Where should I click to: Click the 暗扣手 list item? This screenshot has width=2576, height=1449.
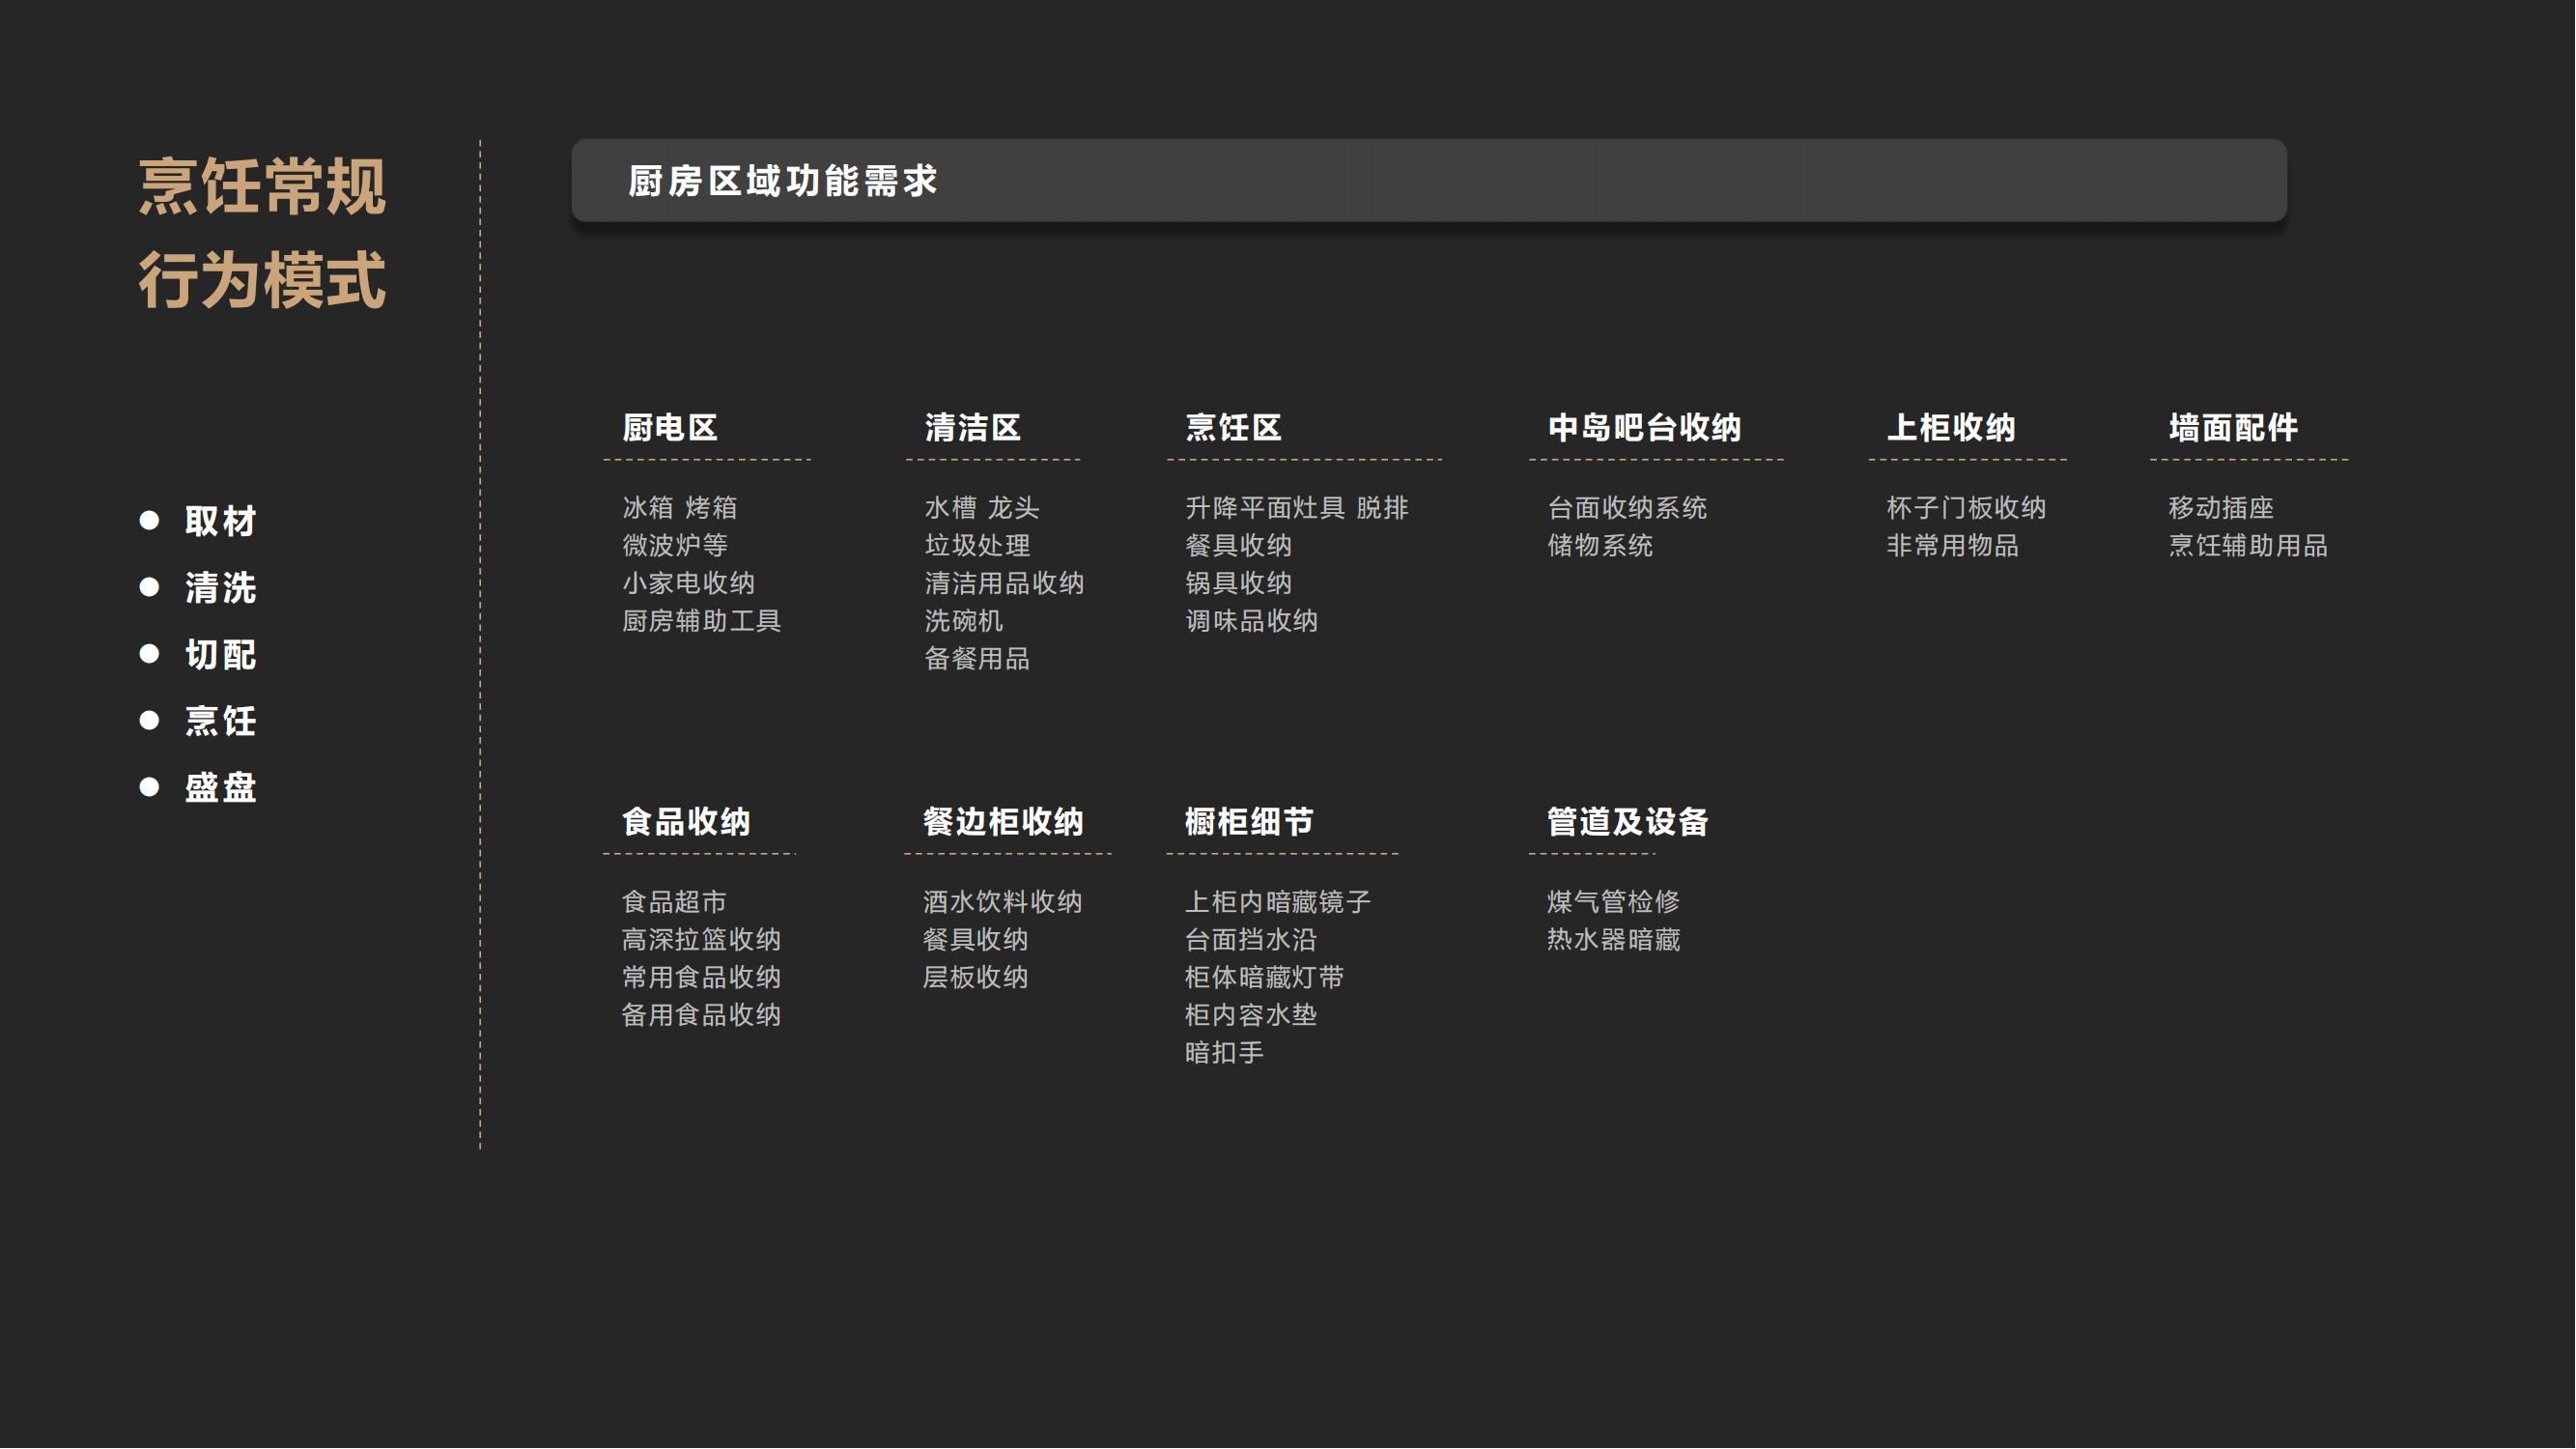coord(1224,1053)
